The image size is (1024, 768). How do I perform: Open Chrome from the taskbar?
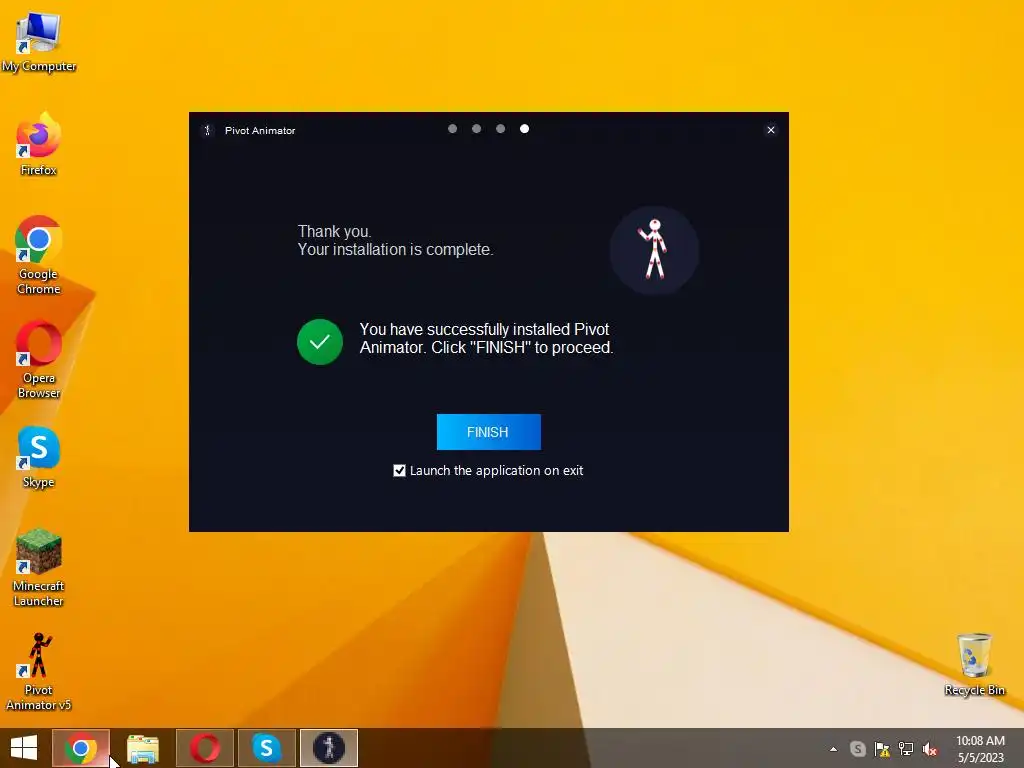(x=81, y=748)
